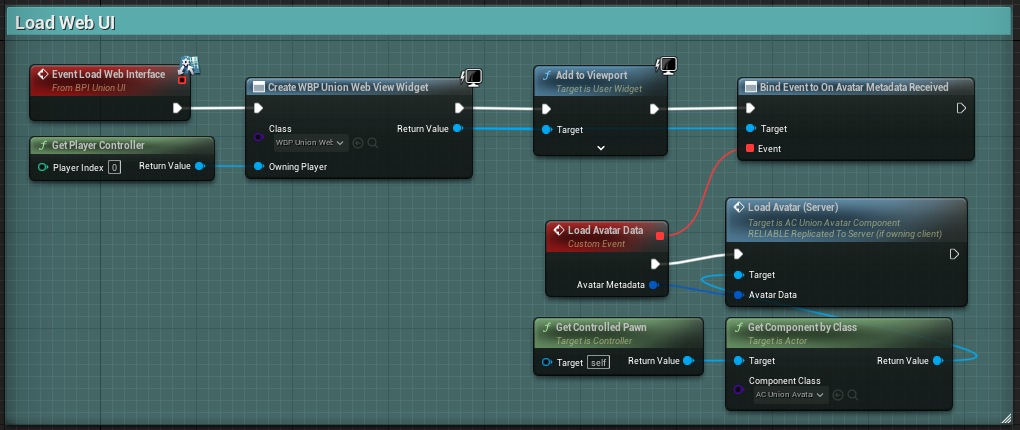
Task: Click the interface icon above Event Load Web Interface
Action: coord(189,65)
